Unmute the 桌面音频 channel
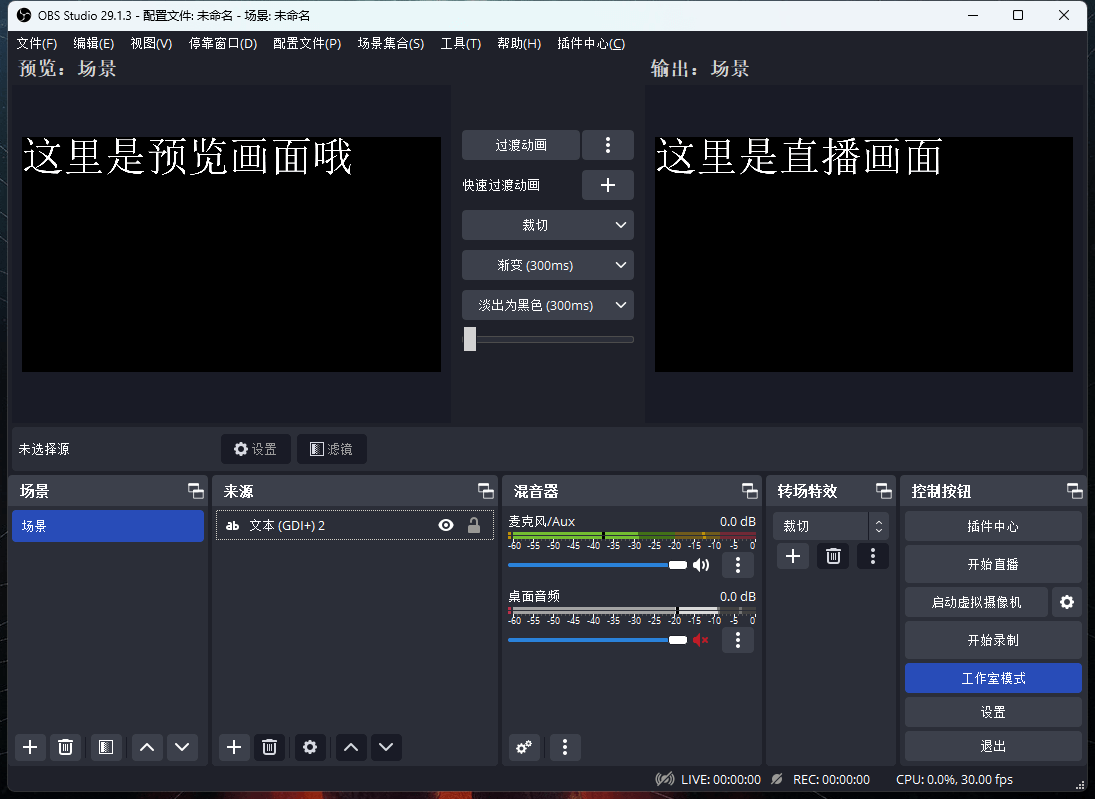Screen dimensions: 1095x799 tap(701, 640)
